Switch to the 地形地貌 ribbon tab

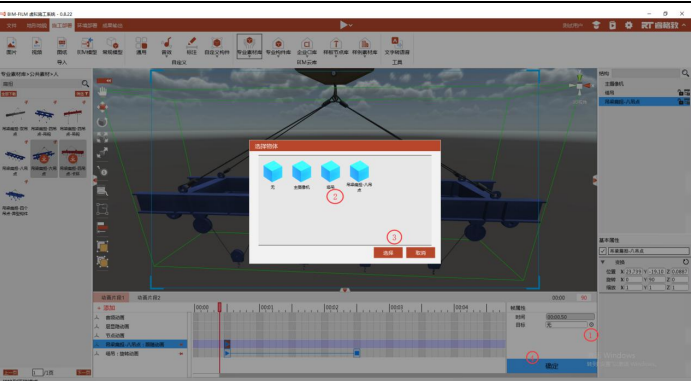click(36, 26)
